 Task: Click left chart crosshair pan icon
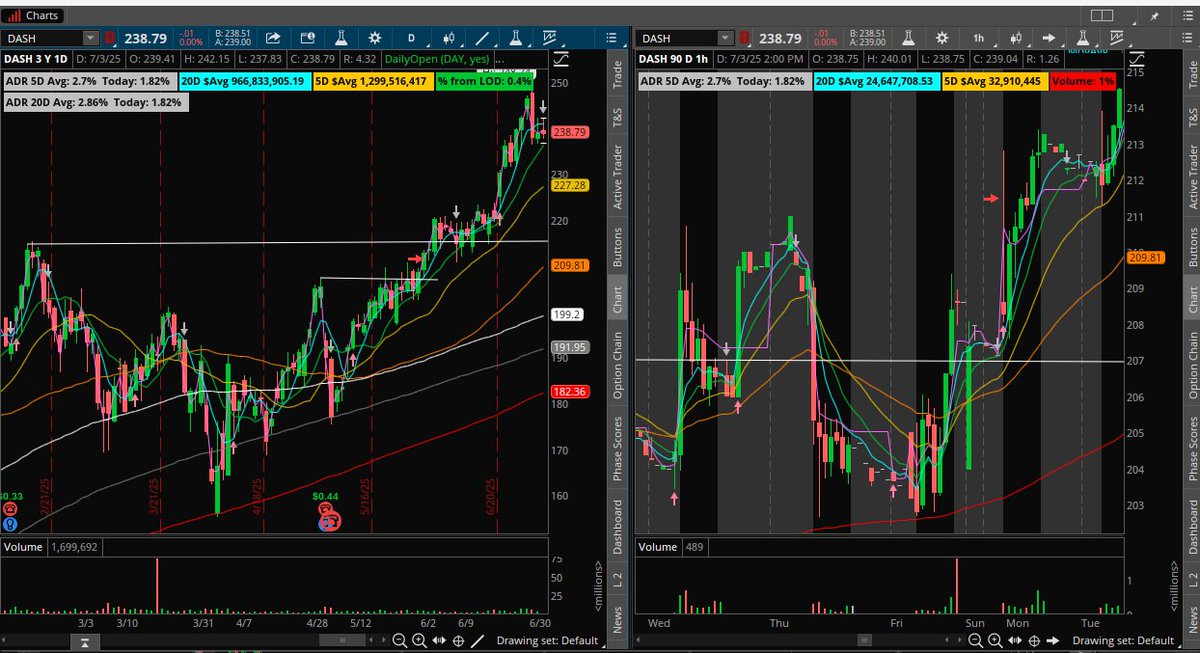point(456,640)
